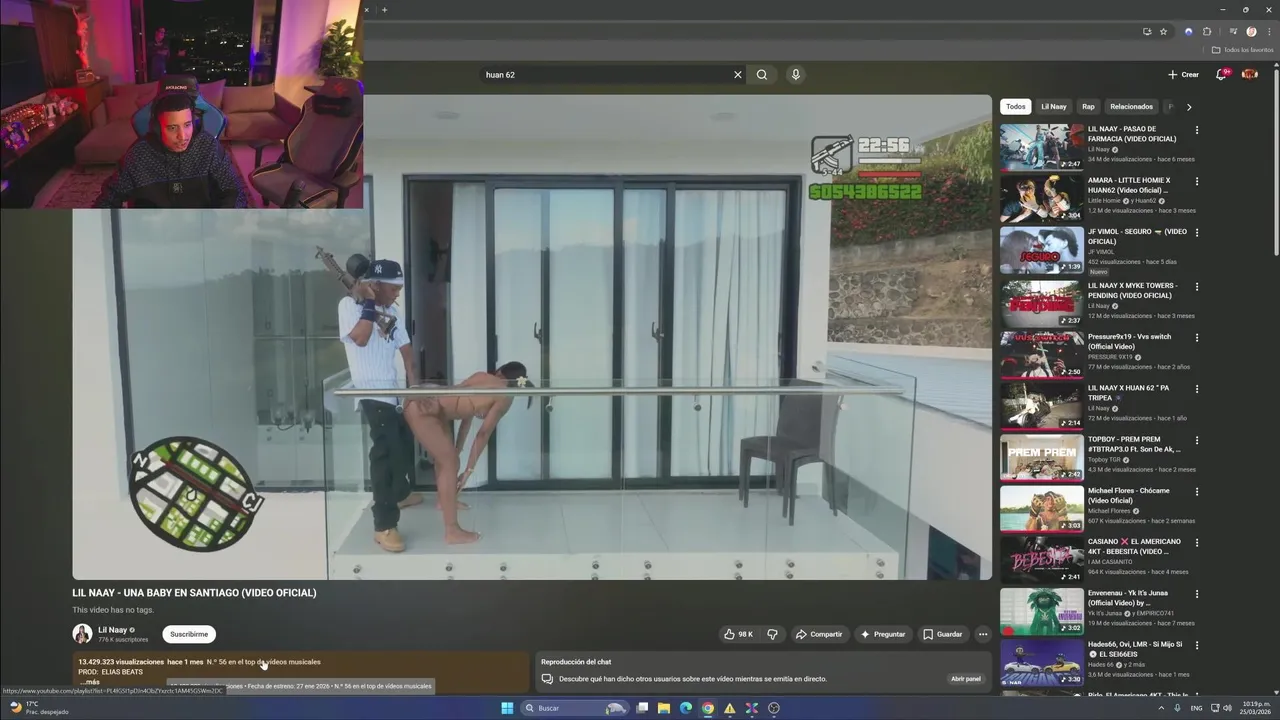The height and width of the screenshot is (720, 1280).
Task: Open Chrome browser menu
Action: point(1269,31)
